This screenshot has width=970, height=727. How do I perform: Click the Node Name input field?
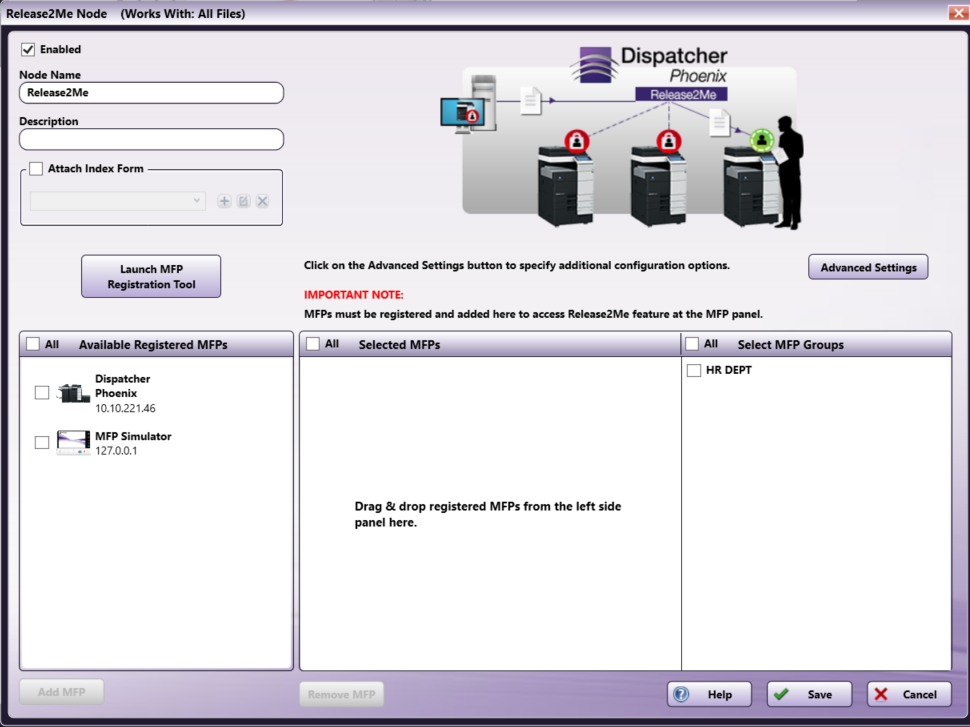pos(152,93)
